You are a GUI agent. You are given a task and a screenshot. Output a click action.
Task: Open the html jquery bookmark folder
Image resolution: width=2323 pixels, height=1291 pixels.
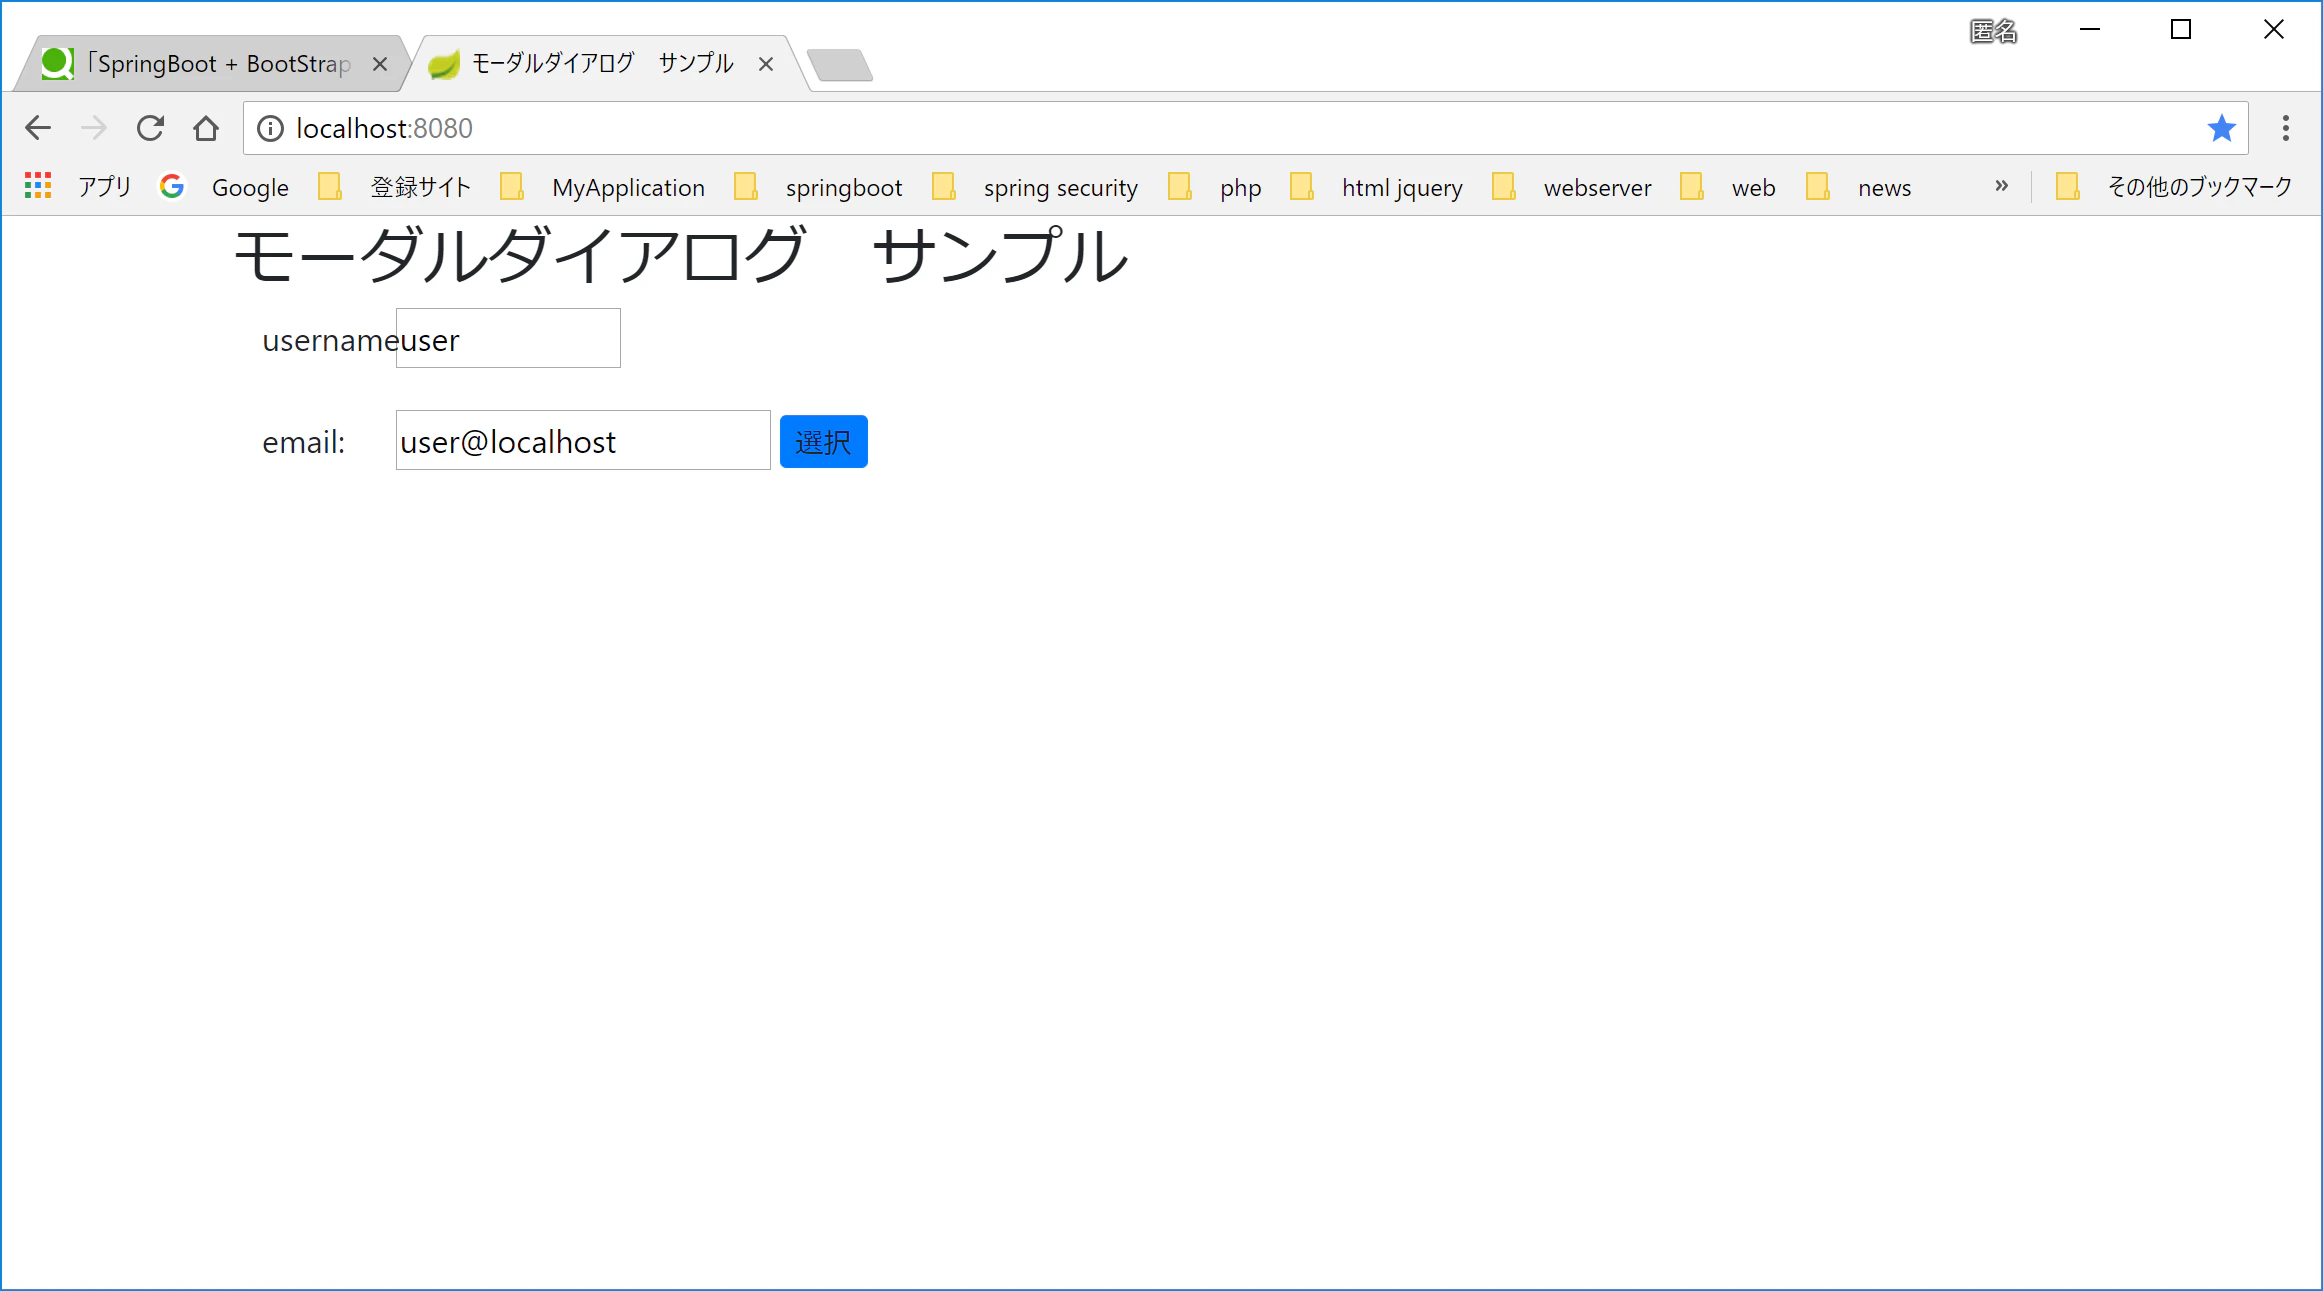click(1376, 187)
